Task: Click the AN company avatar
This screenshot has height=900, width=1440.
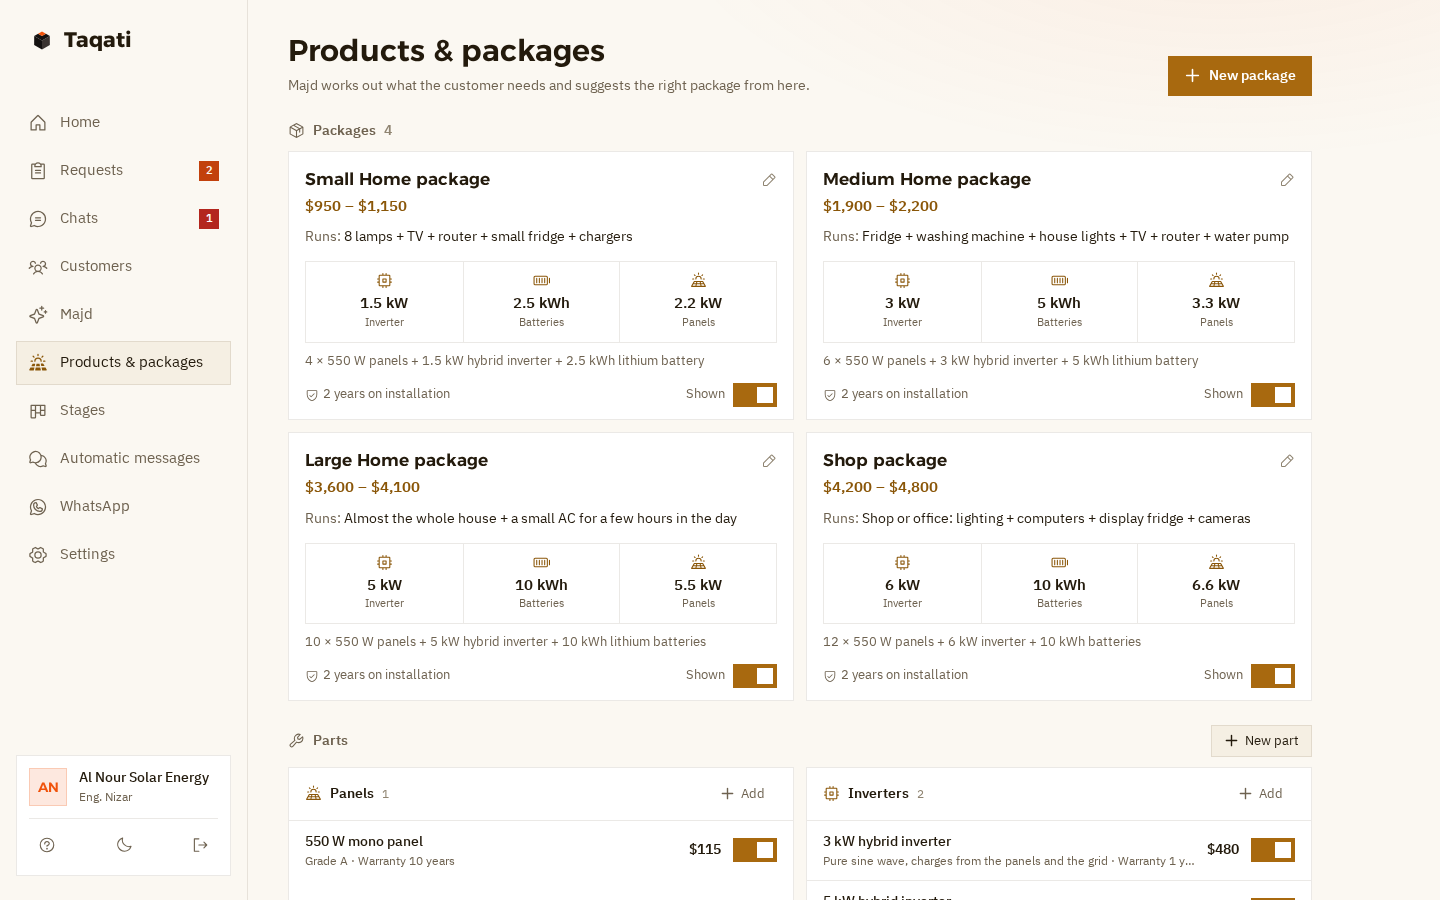Action: pyautogui.click(x=48, y=787)
